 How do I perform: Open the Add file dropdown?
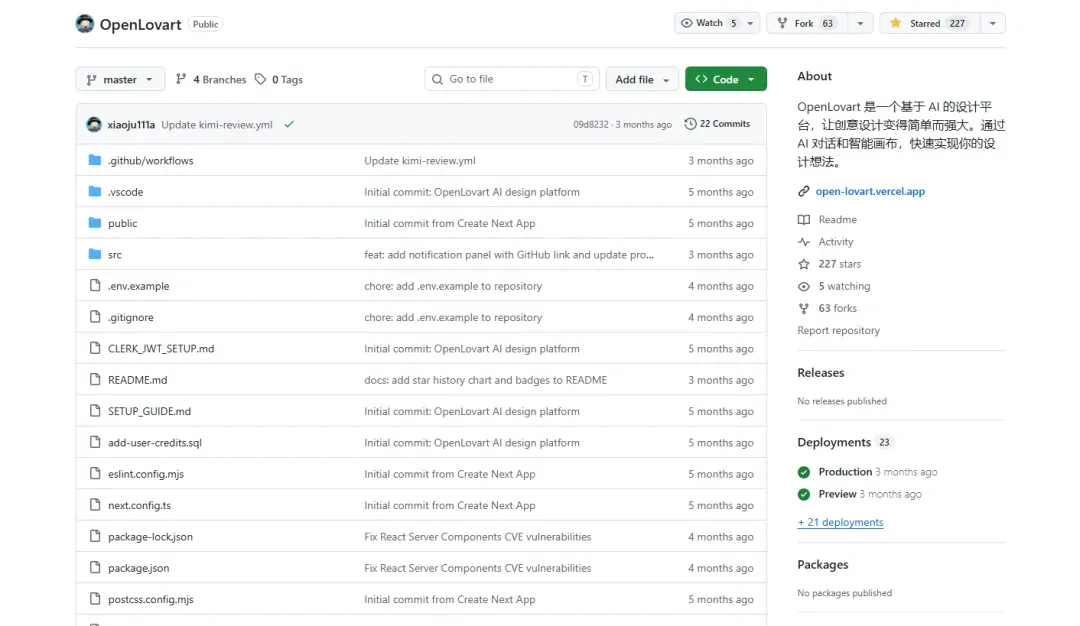642,79
